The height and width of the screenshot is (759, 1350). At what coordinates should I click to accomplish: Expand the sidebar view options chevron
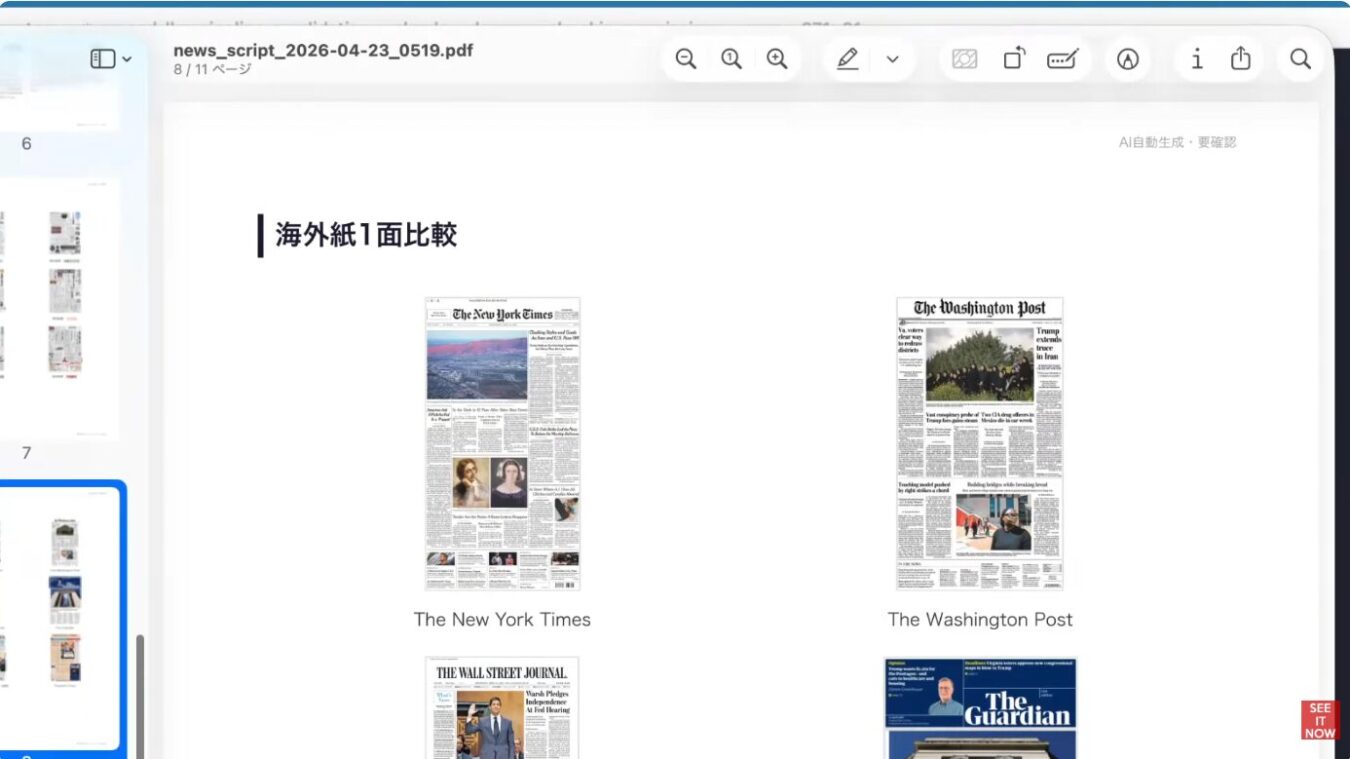click(x=127, y=60)
